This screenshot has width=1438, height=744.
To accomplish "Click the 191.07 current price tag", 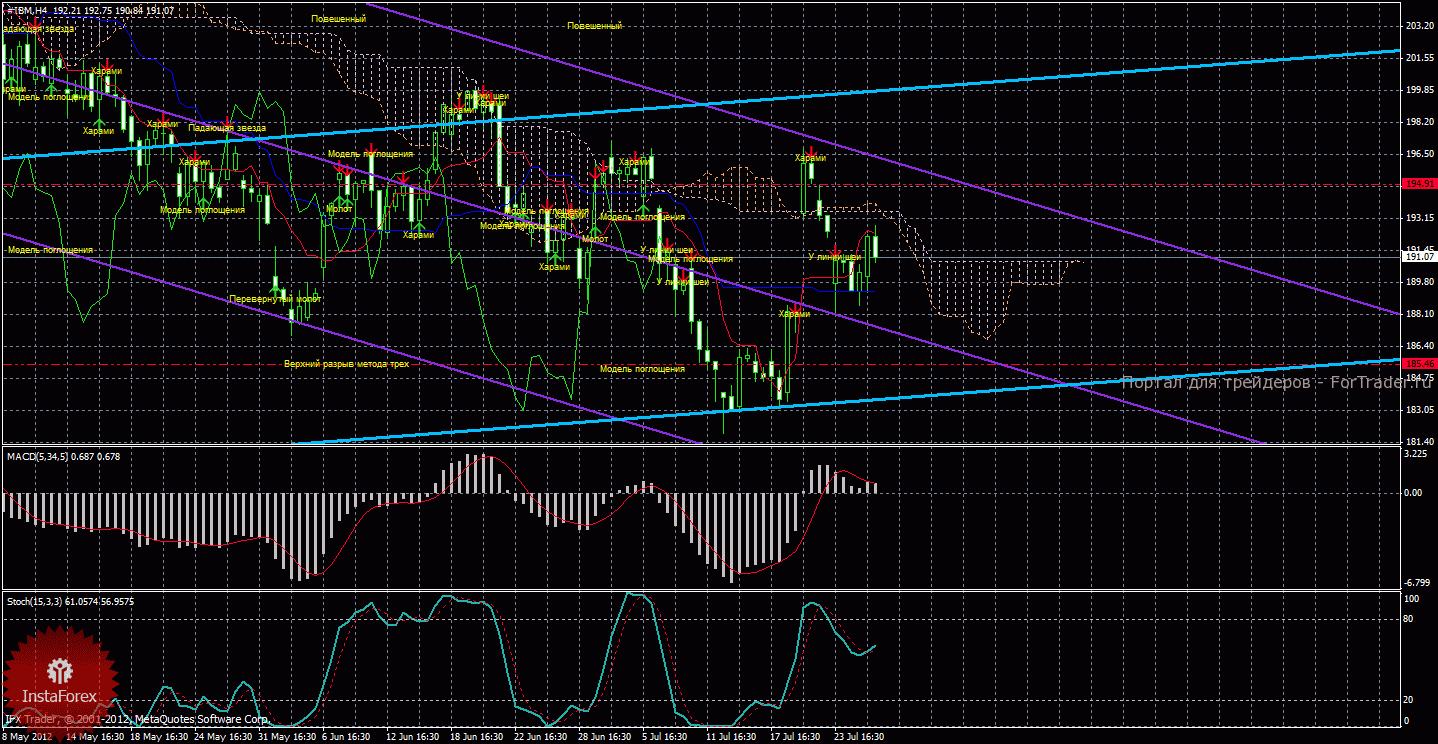I will pos(1419,257).
